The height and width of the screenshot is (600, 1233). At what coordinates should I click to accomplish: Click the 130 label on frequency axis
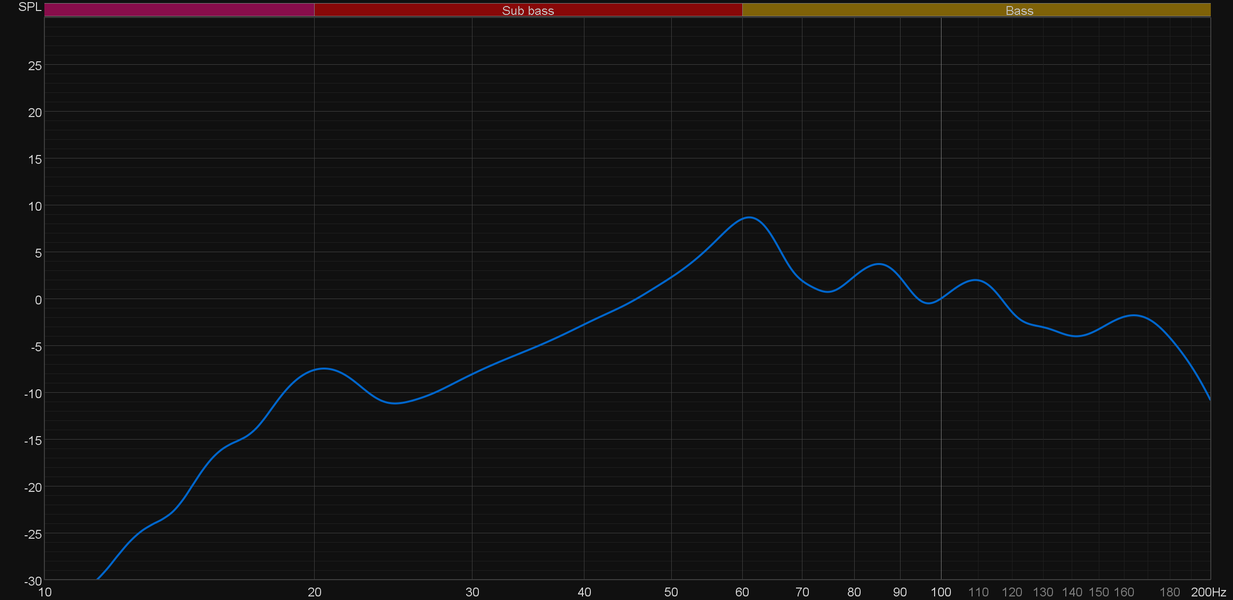(1043, 593)
